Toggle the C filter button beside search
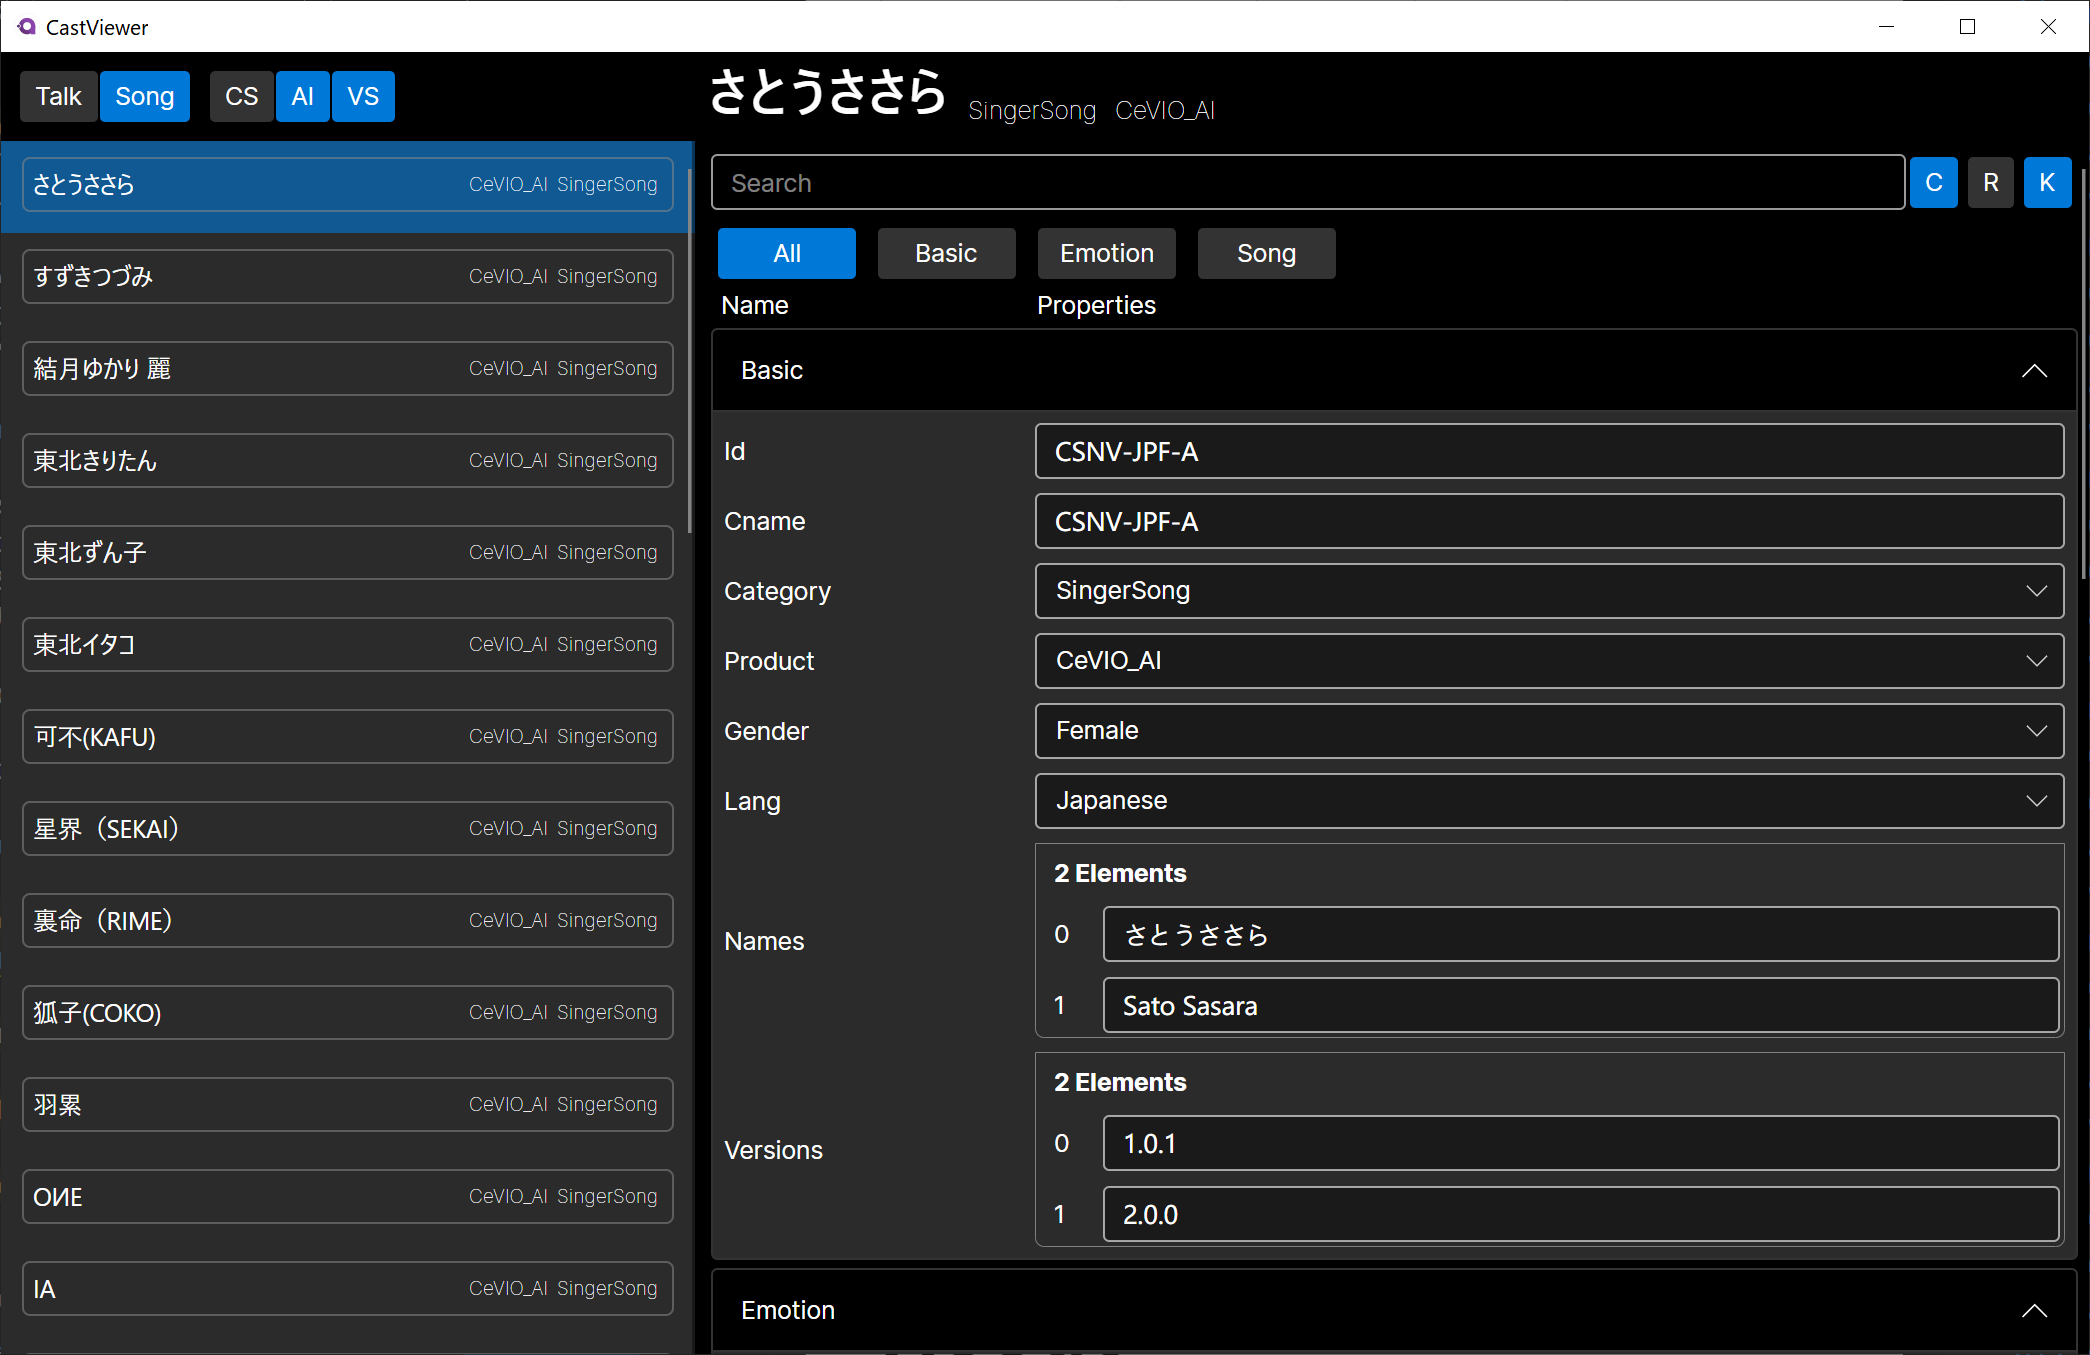This screenshot has width=2090, height=1355. pyautogui.click(x=1933, y=183)
